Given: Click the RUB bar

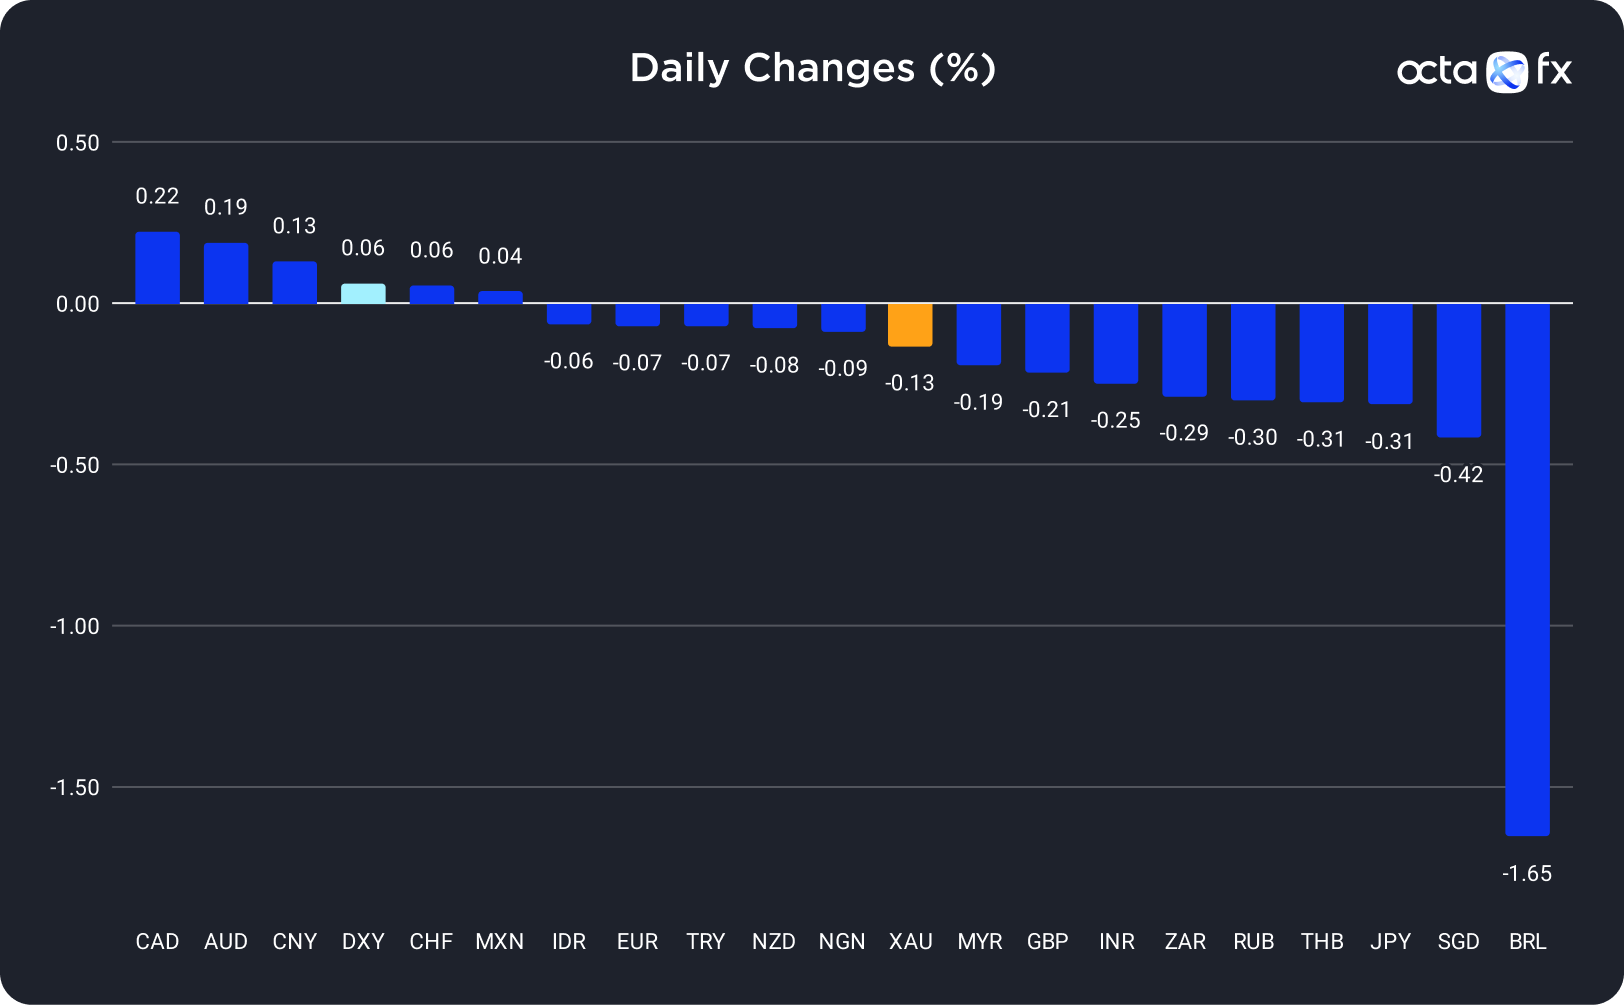Looking at the screenshot, I should pyautogui.click(x=1253, y=351).
